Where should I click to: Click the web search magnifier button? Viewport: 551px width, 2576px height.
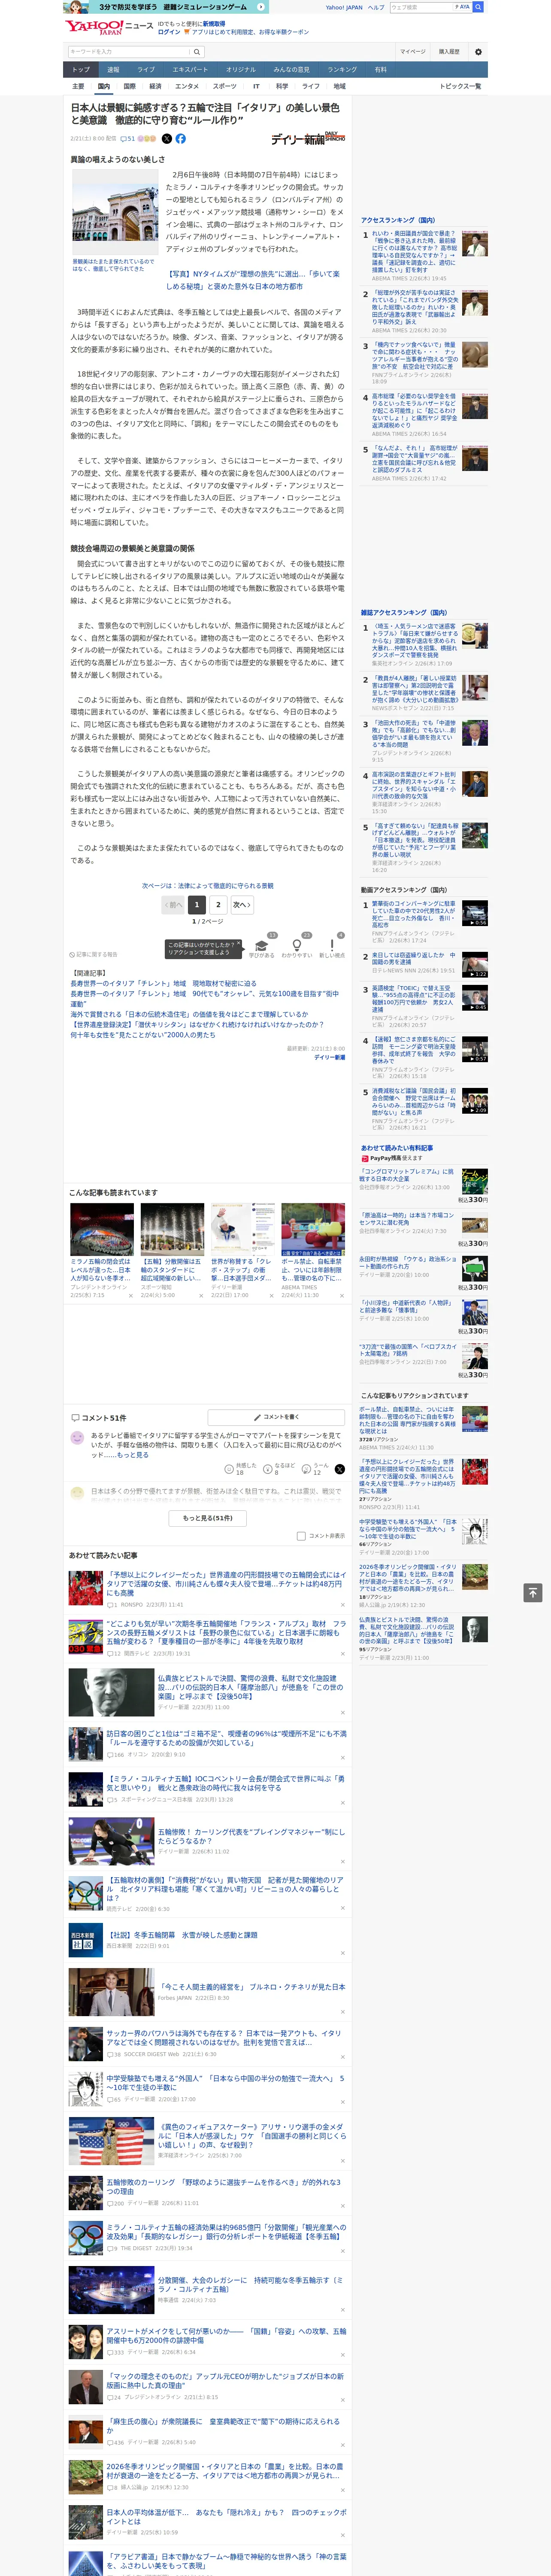pos(478,7)
